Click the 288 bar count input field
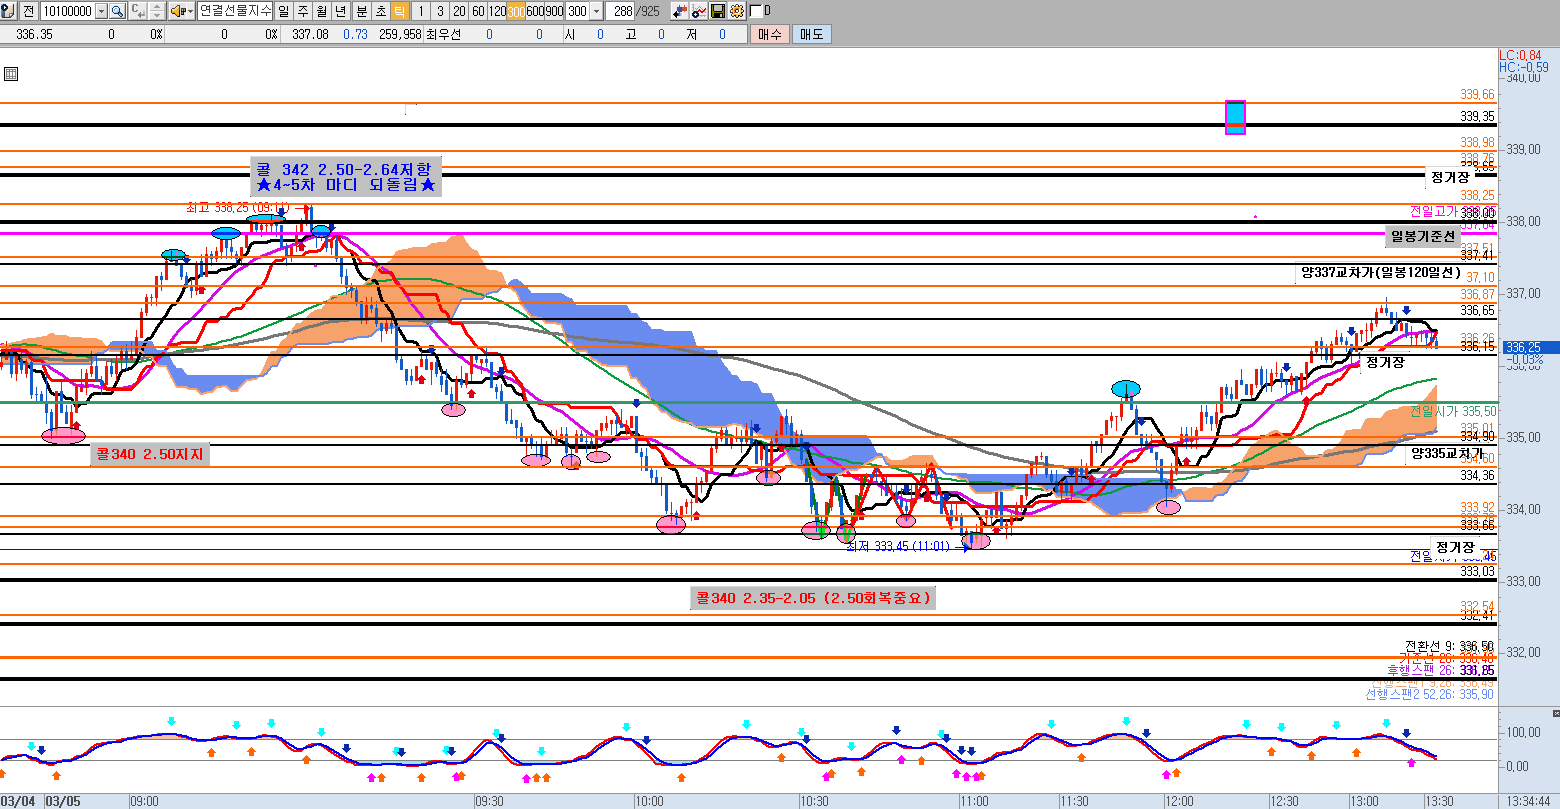This screenshot has width=1560, height=809. coord(622,11)
